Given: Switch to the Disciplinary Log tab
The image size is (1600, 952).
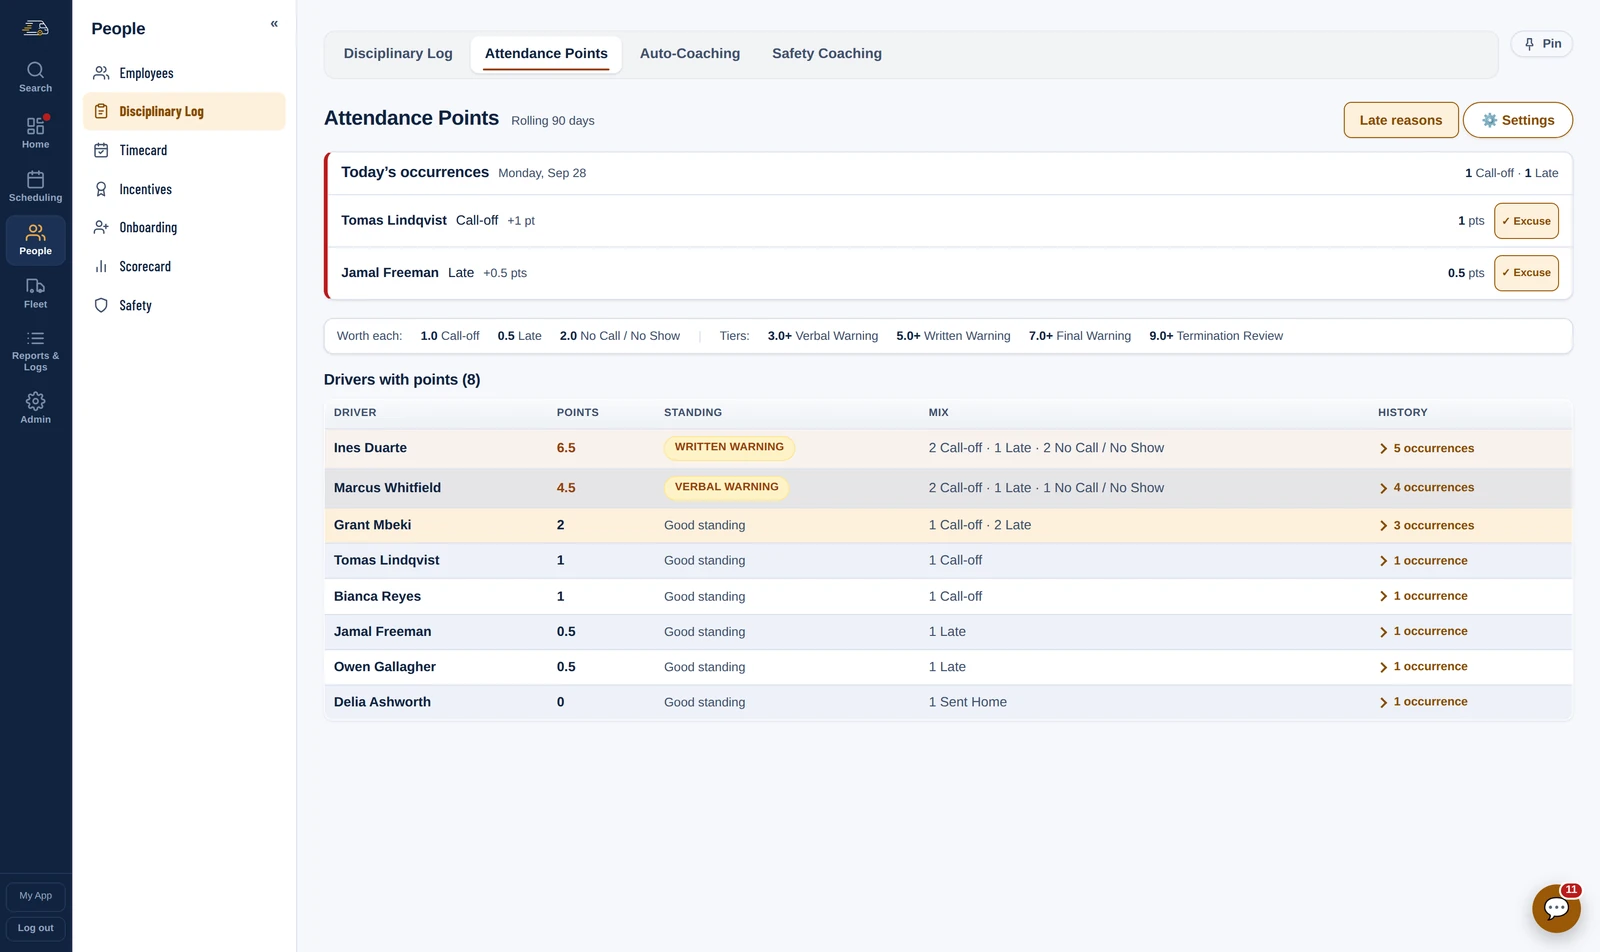Looking at the screenshot, I should click(x=398, y=54).
